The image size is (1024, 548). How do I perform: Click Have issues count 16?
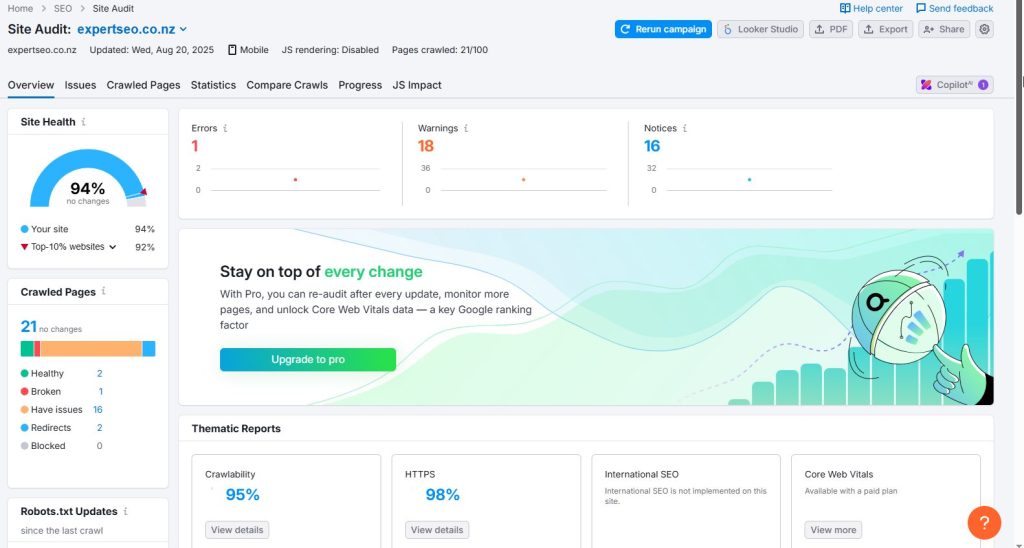[98, 410]
